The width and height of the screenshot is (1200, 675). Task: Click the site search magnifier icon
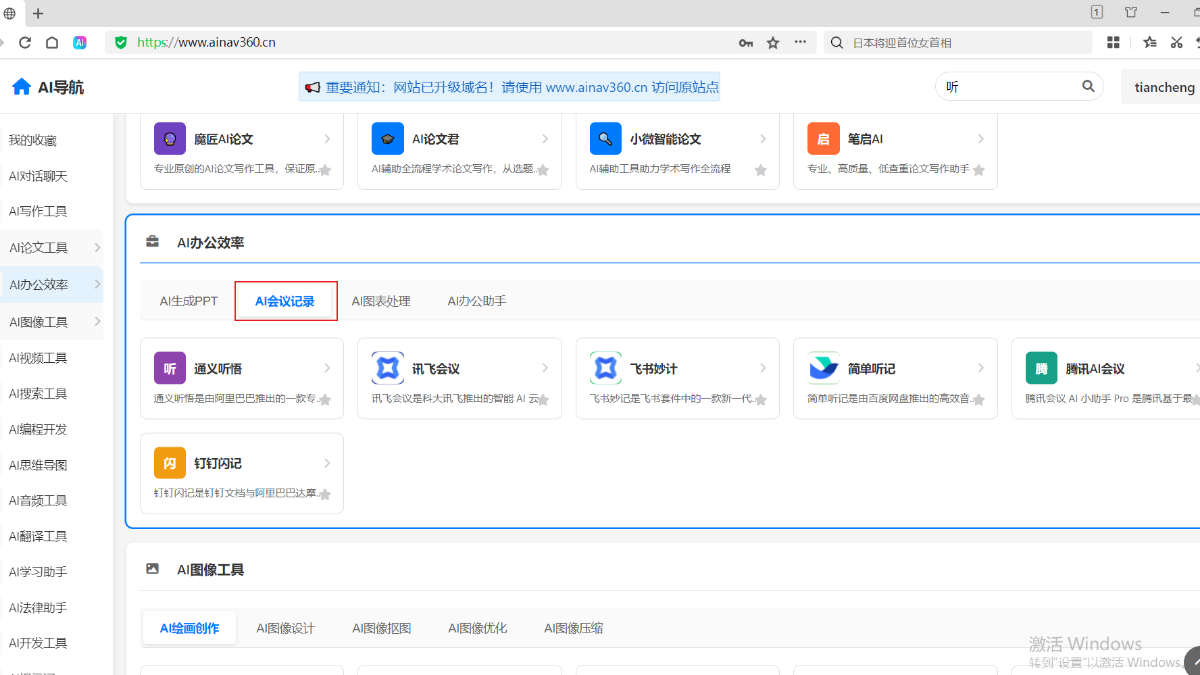click(x=1088, y=87)
